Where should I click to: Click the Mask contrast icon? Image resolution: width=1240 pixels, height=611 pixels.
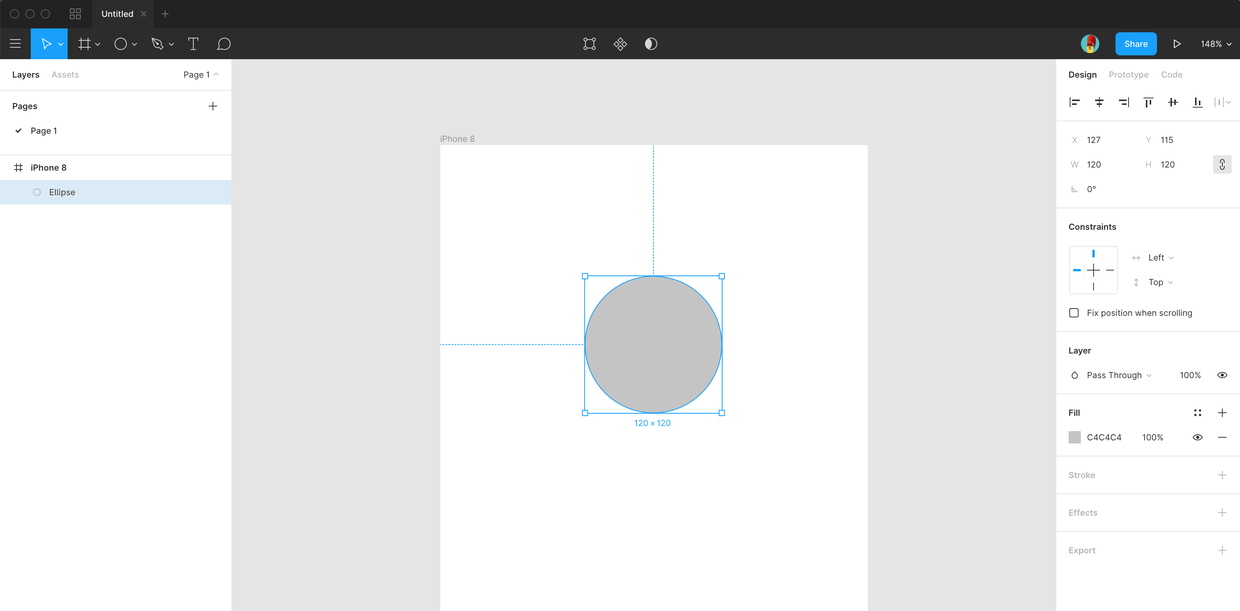pos(651,44)
